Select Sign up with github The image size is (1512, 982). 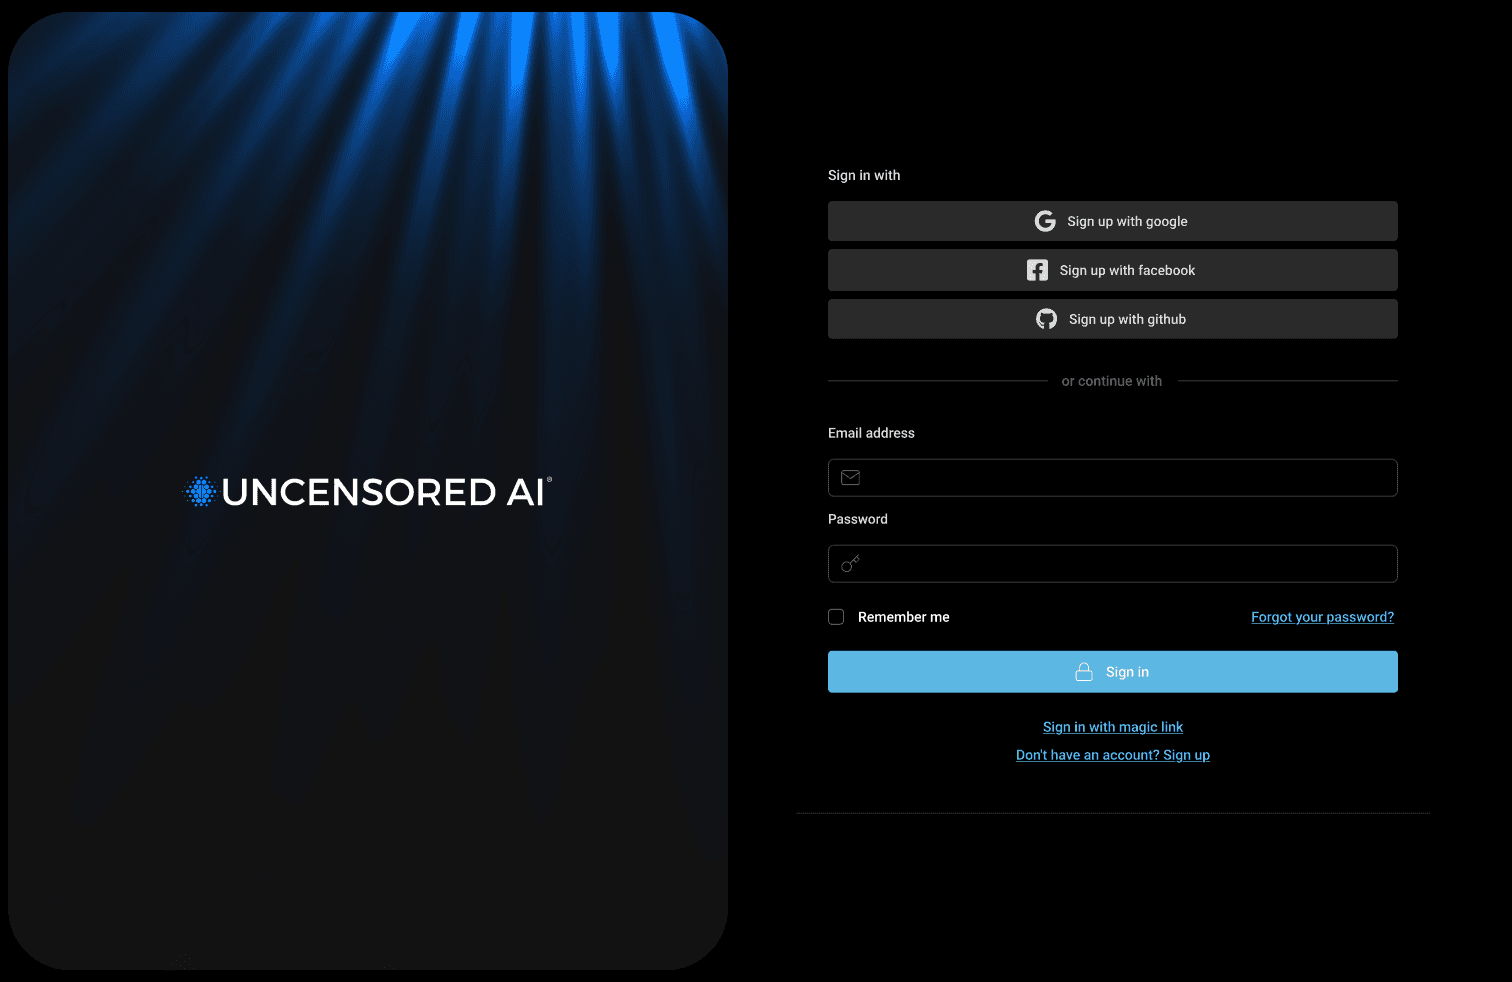[x=1113, y=319]
